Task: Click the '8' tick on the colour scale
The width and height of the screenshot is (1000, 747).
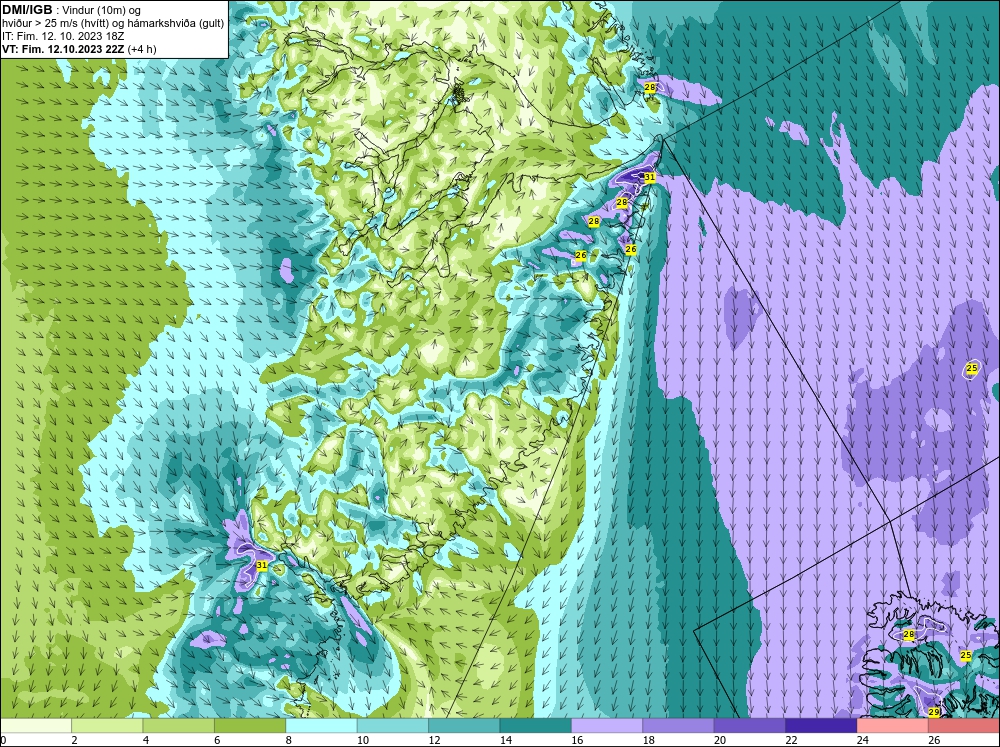Action: pos(289,741)
